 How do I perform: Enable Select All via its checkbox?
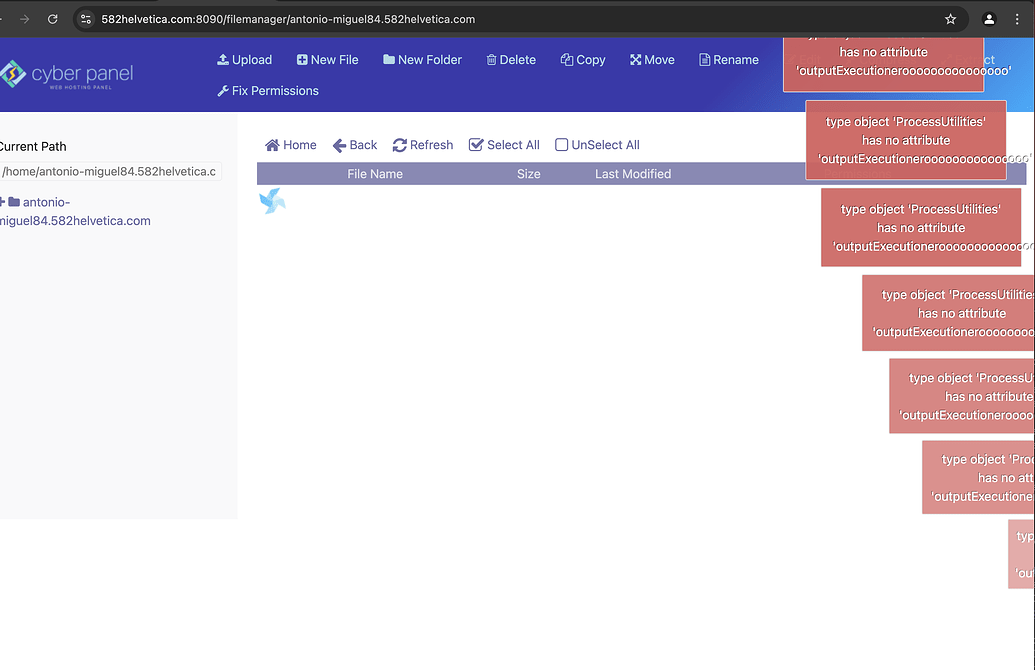coord(476,145)
